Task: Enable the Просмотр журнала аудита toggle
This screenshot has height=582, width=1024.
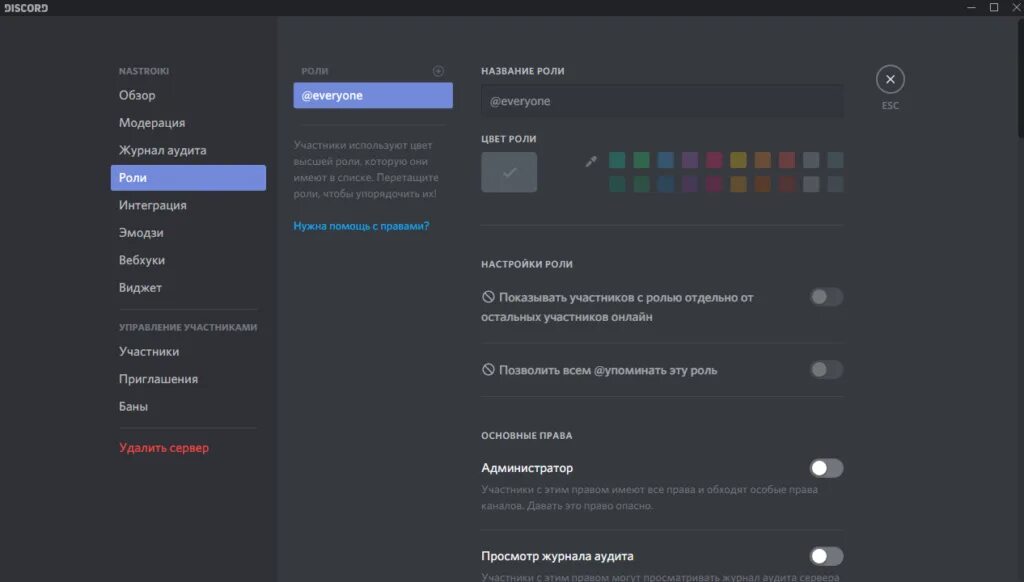Action: click(826, 556)
